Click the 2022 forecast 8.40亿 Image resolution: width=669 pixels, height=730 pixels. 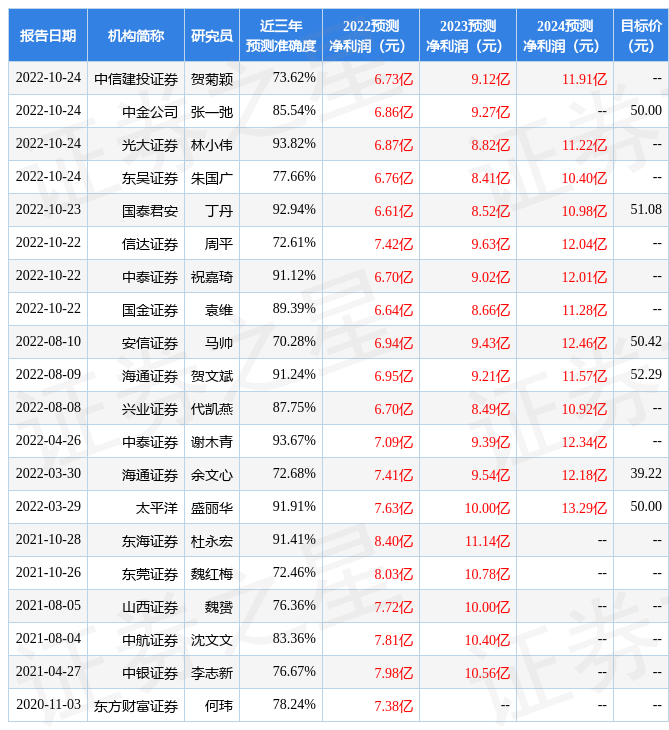click(x=394, y=541)
